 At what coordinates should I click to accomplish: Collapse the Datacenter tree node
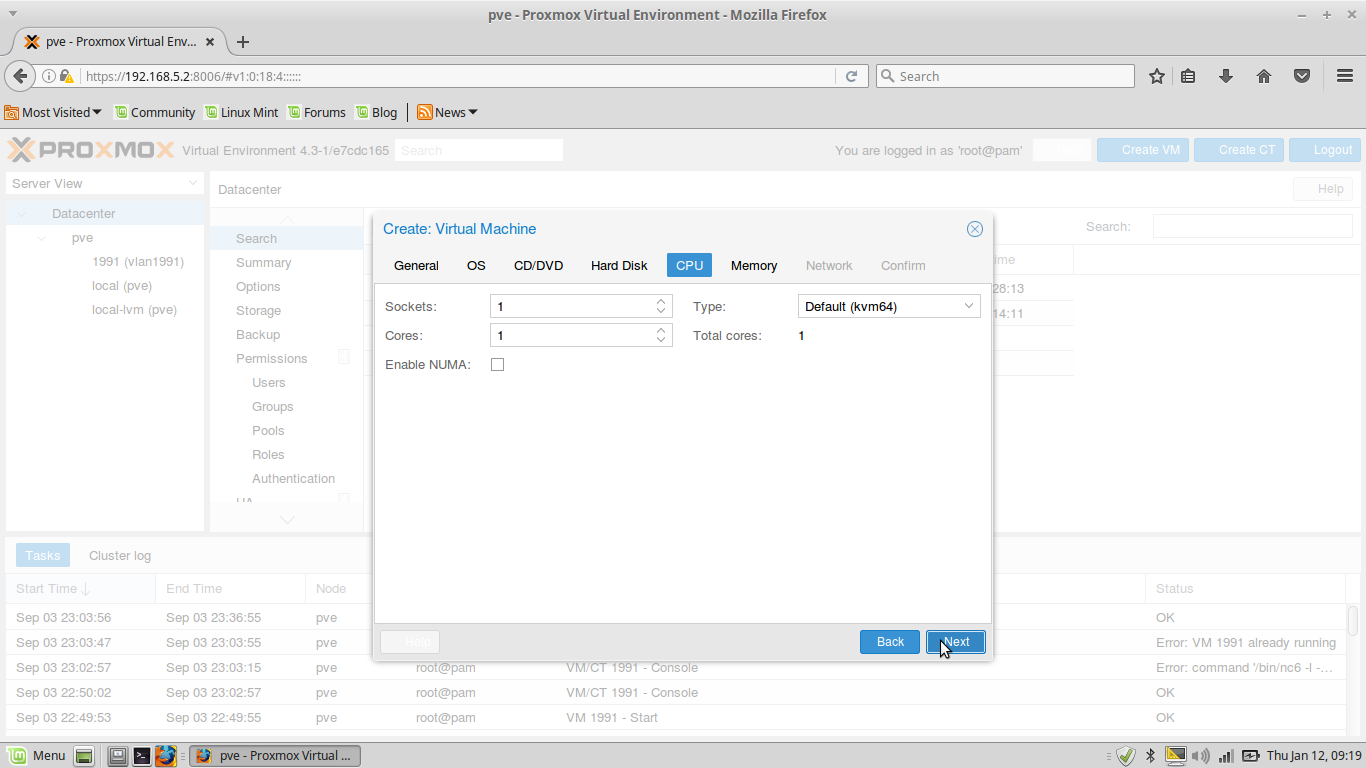(x=22, y=214)
